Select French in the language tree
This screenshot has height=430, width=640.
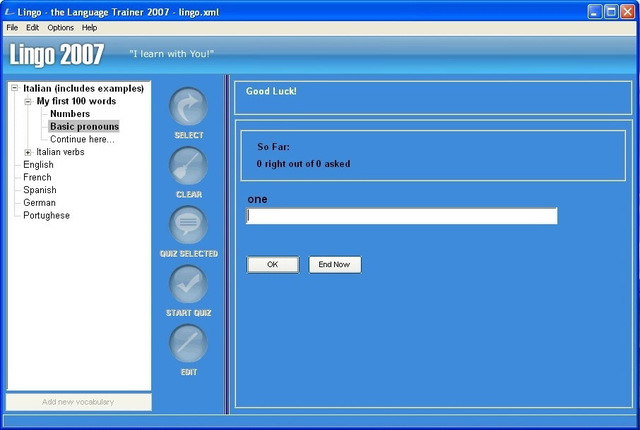[37, 177]
